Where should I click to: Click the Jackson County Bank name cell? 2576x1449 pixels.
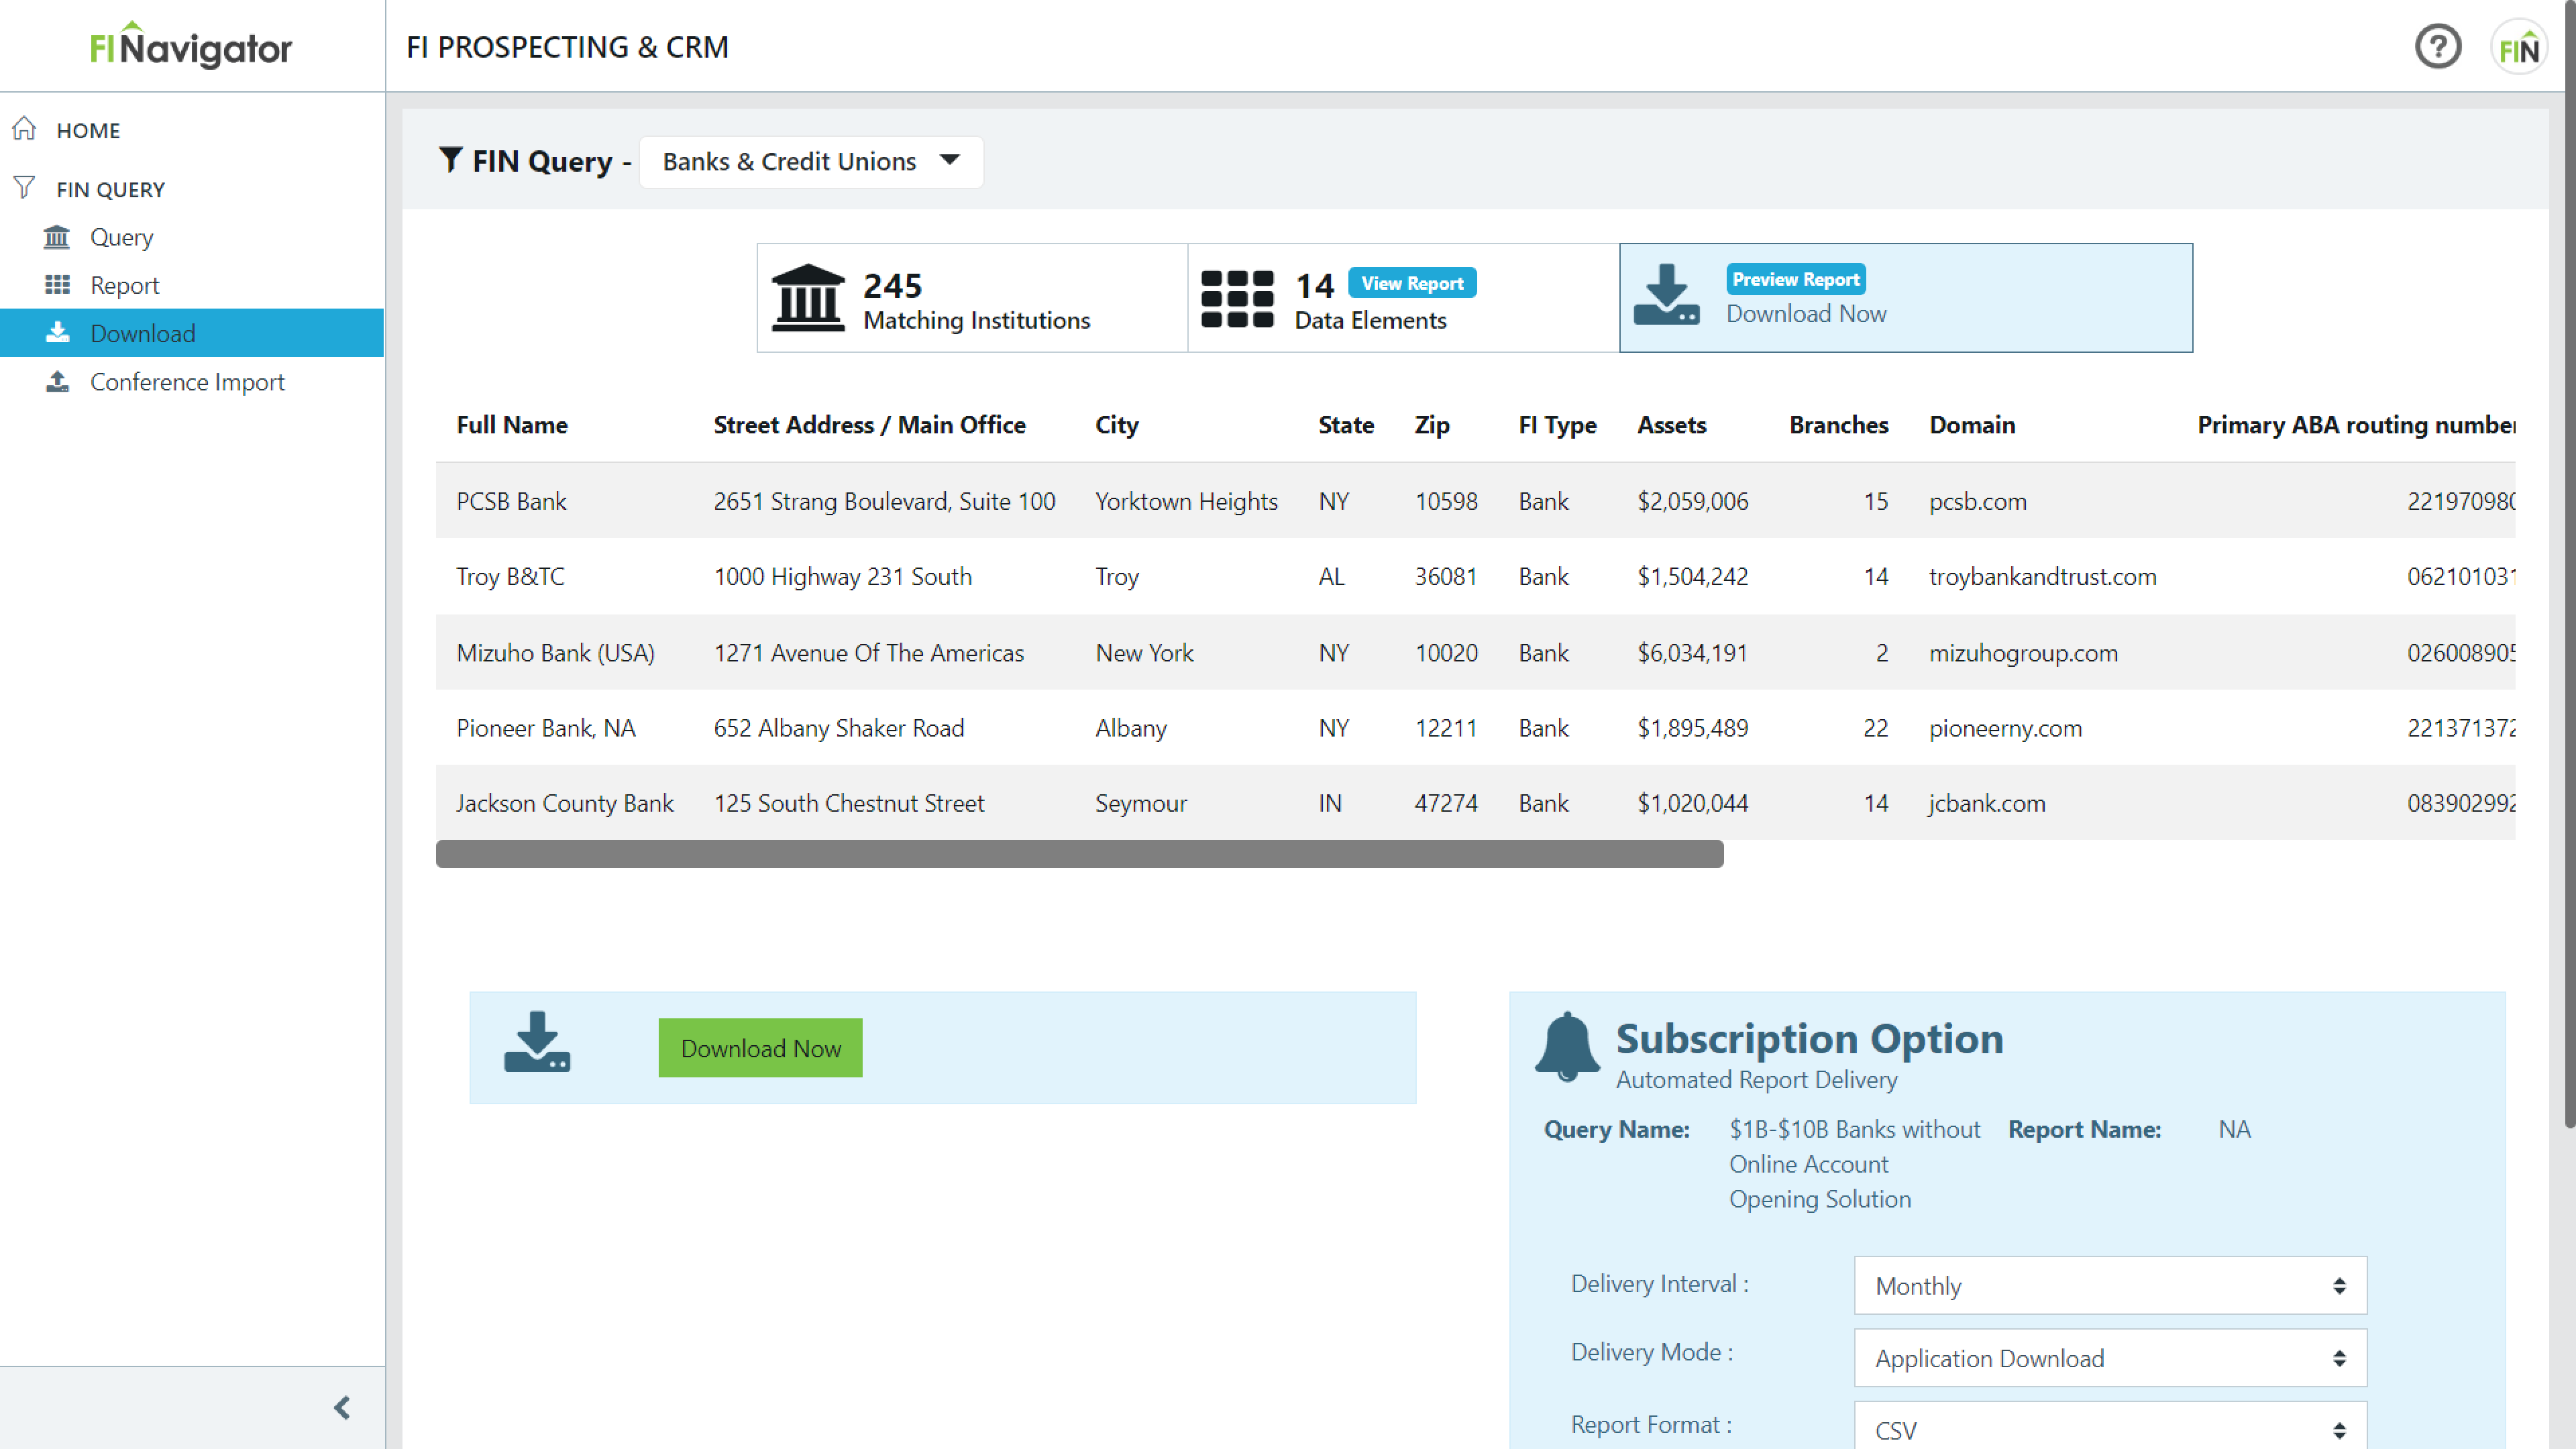[x=565, y=803]
